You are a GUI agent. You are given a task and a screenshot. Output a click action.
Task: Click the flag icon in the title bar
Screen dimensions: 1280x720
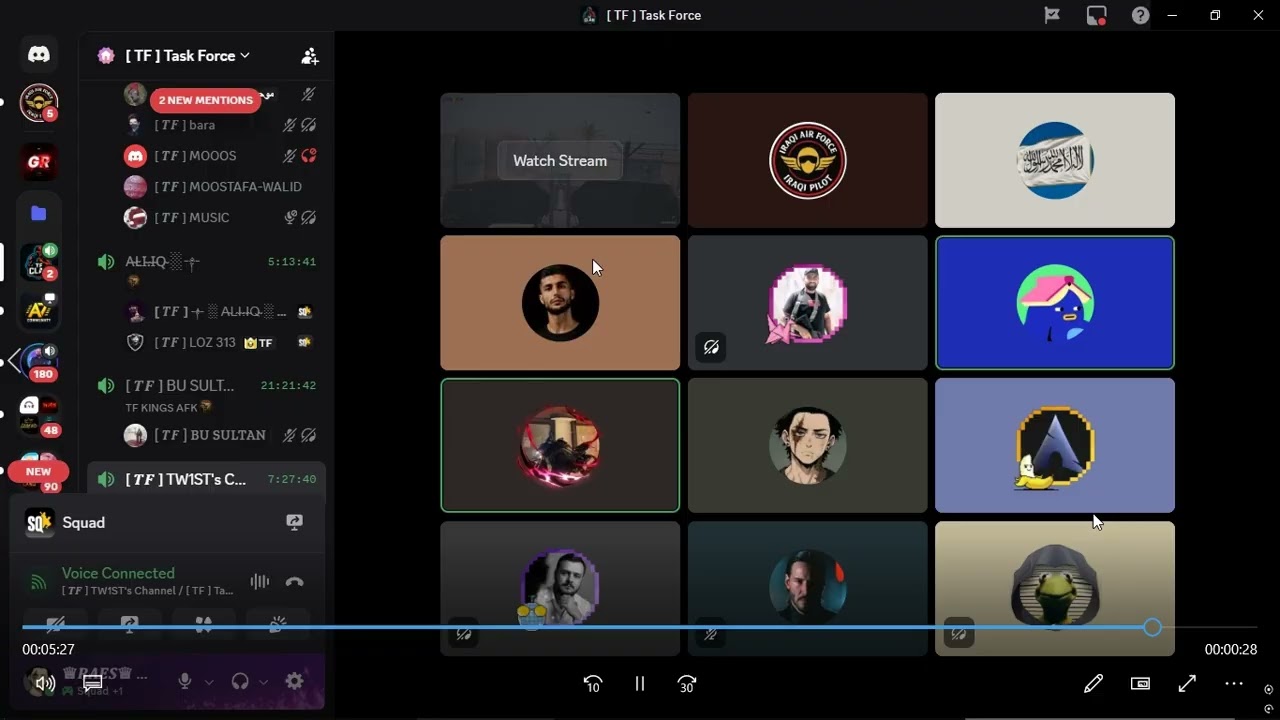[x=1052, y=15]
